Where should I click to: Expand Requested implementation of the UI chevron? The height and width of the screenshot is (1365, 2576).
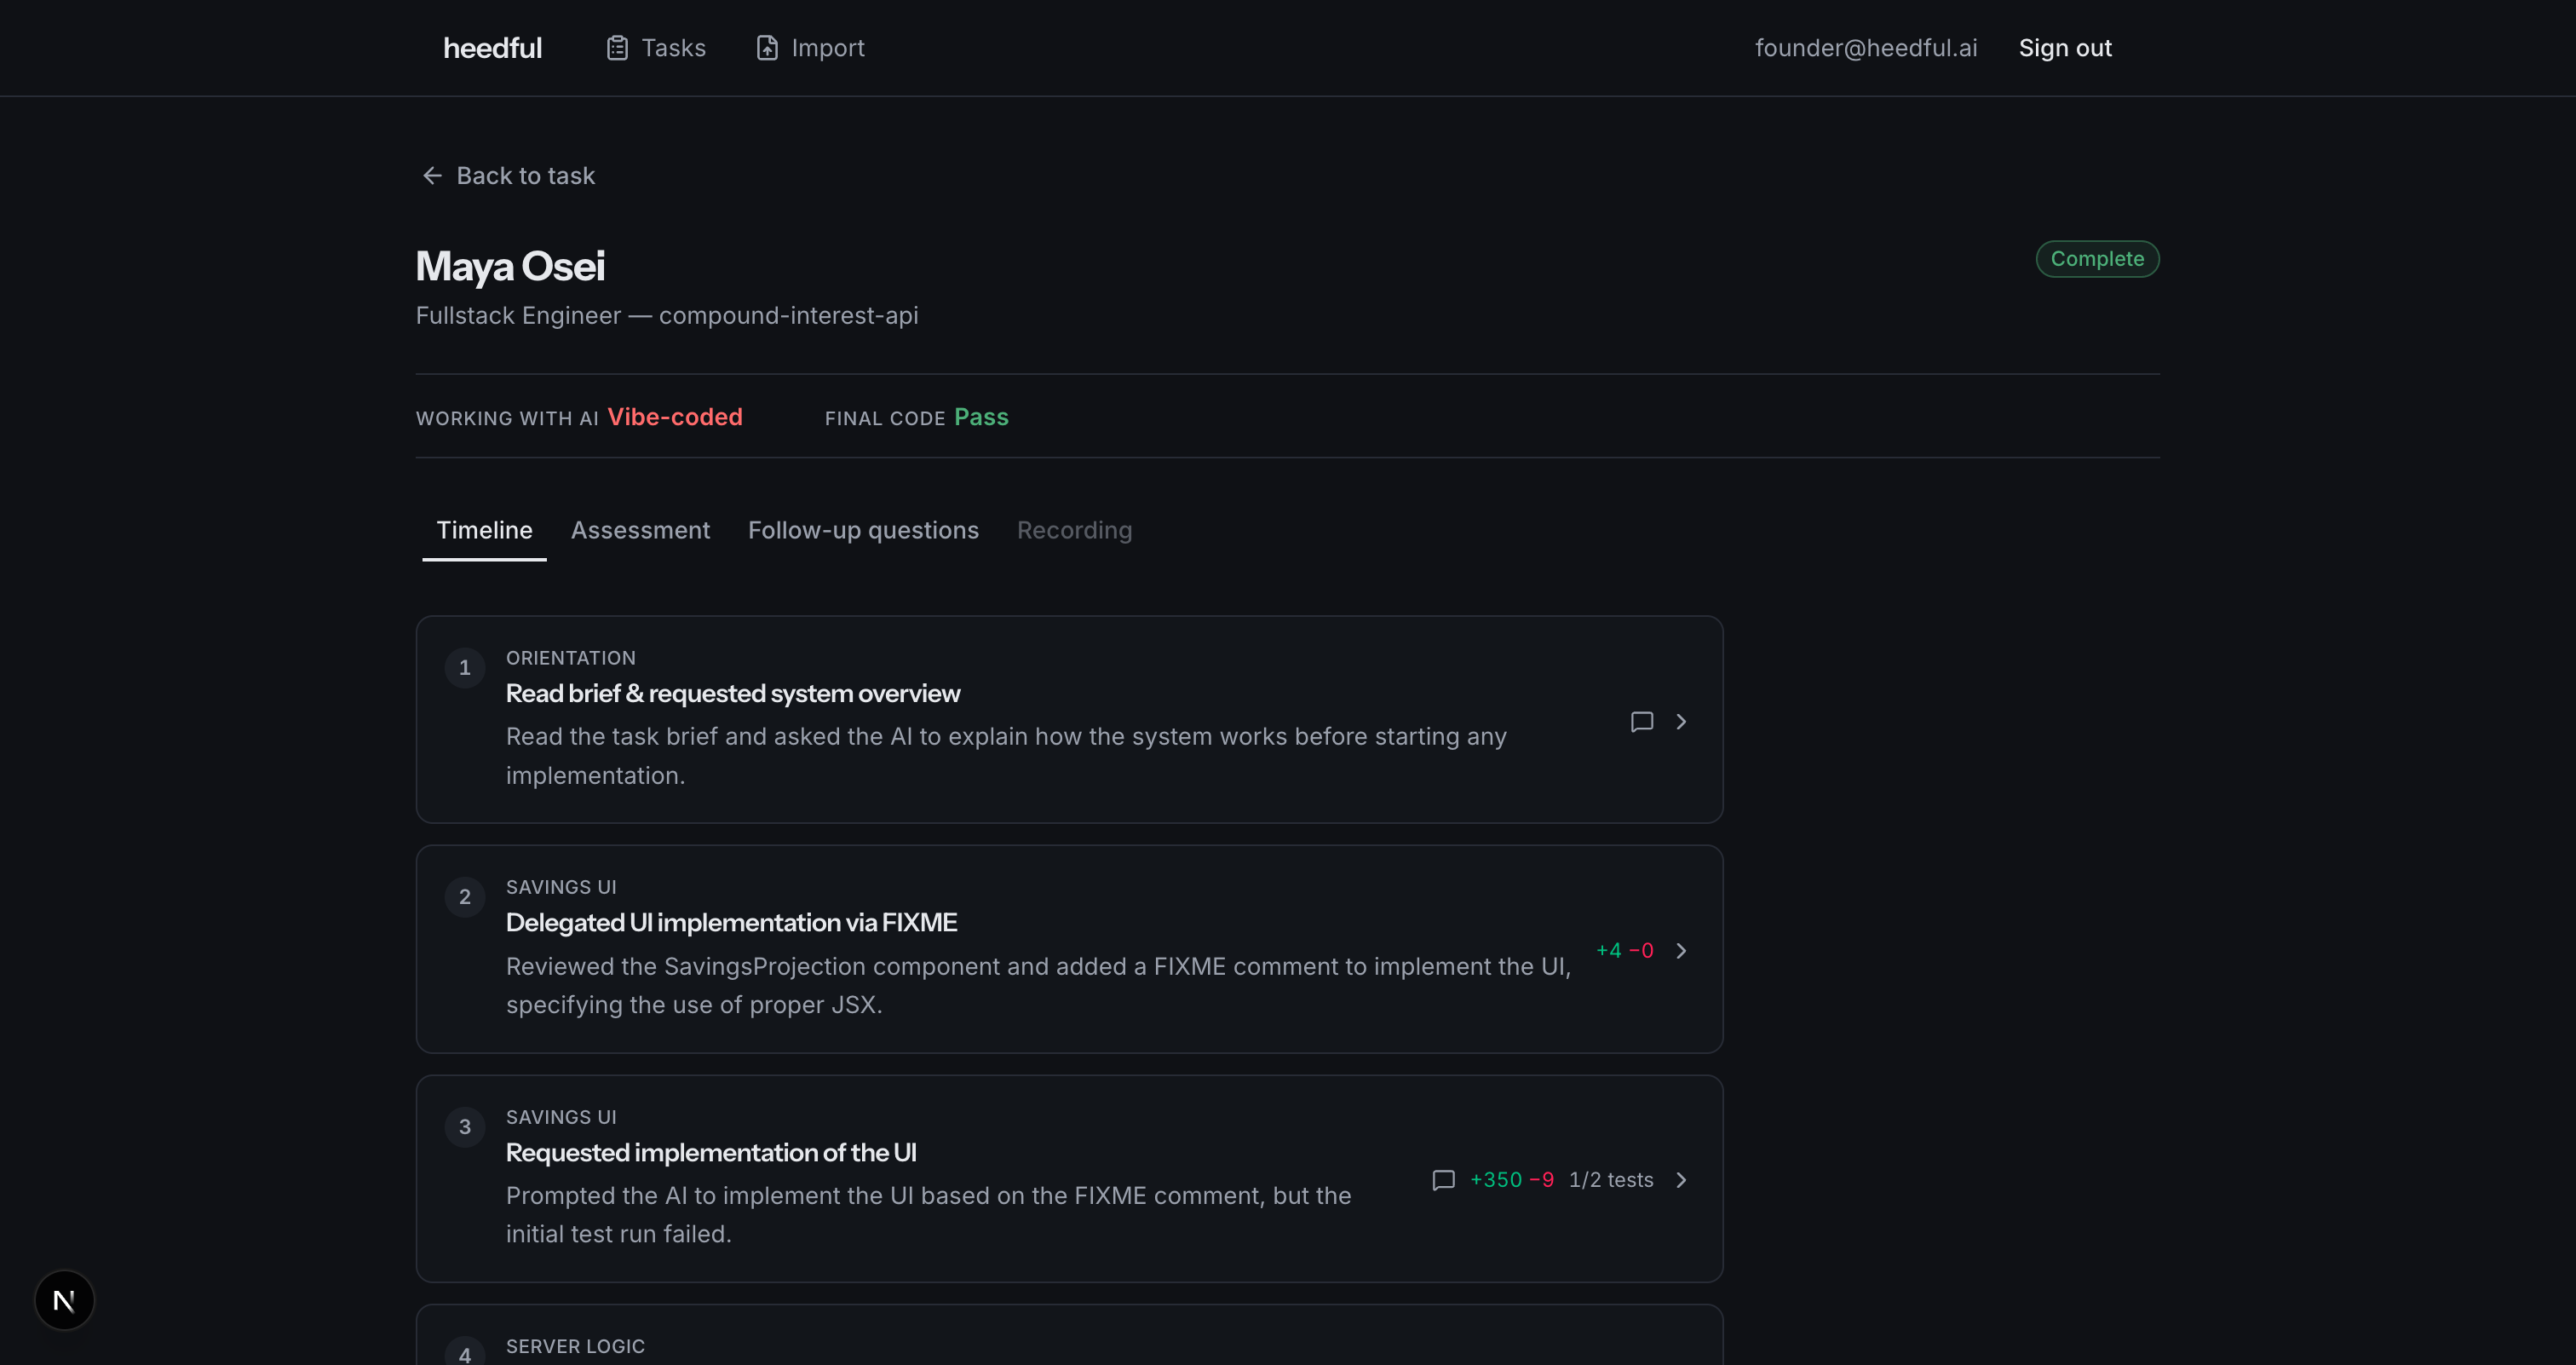(1681, 1180)
